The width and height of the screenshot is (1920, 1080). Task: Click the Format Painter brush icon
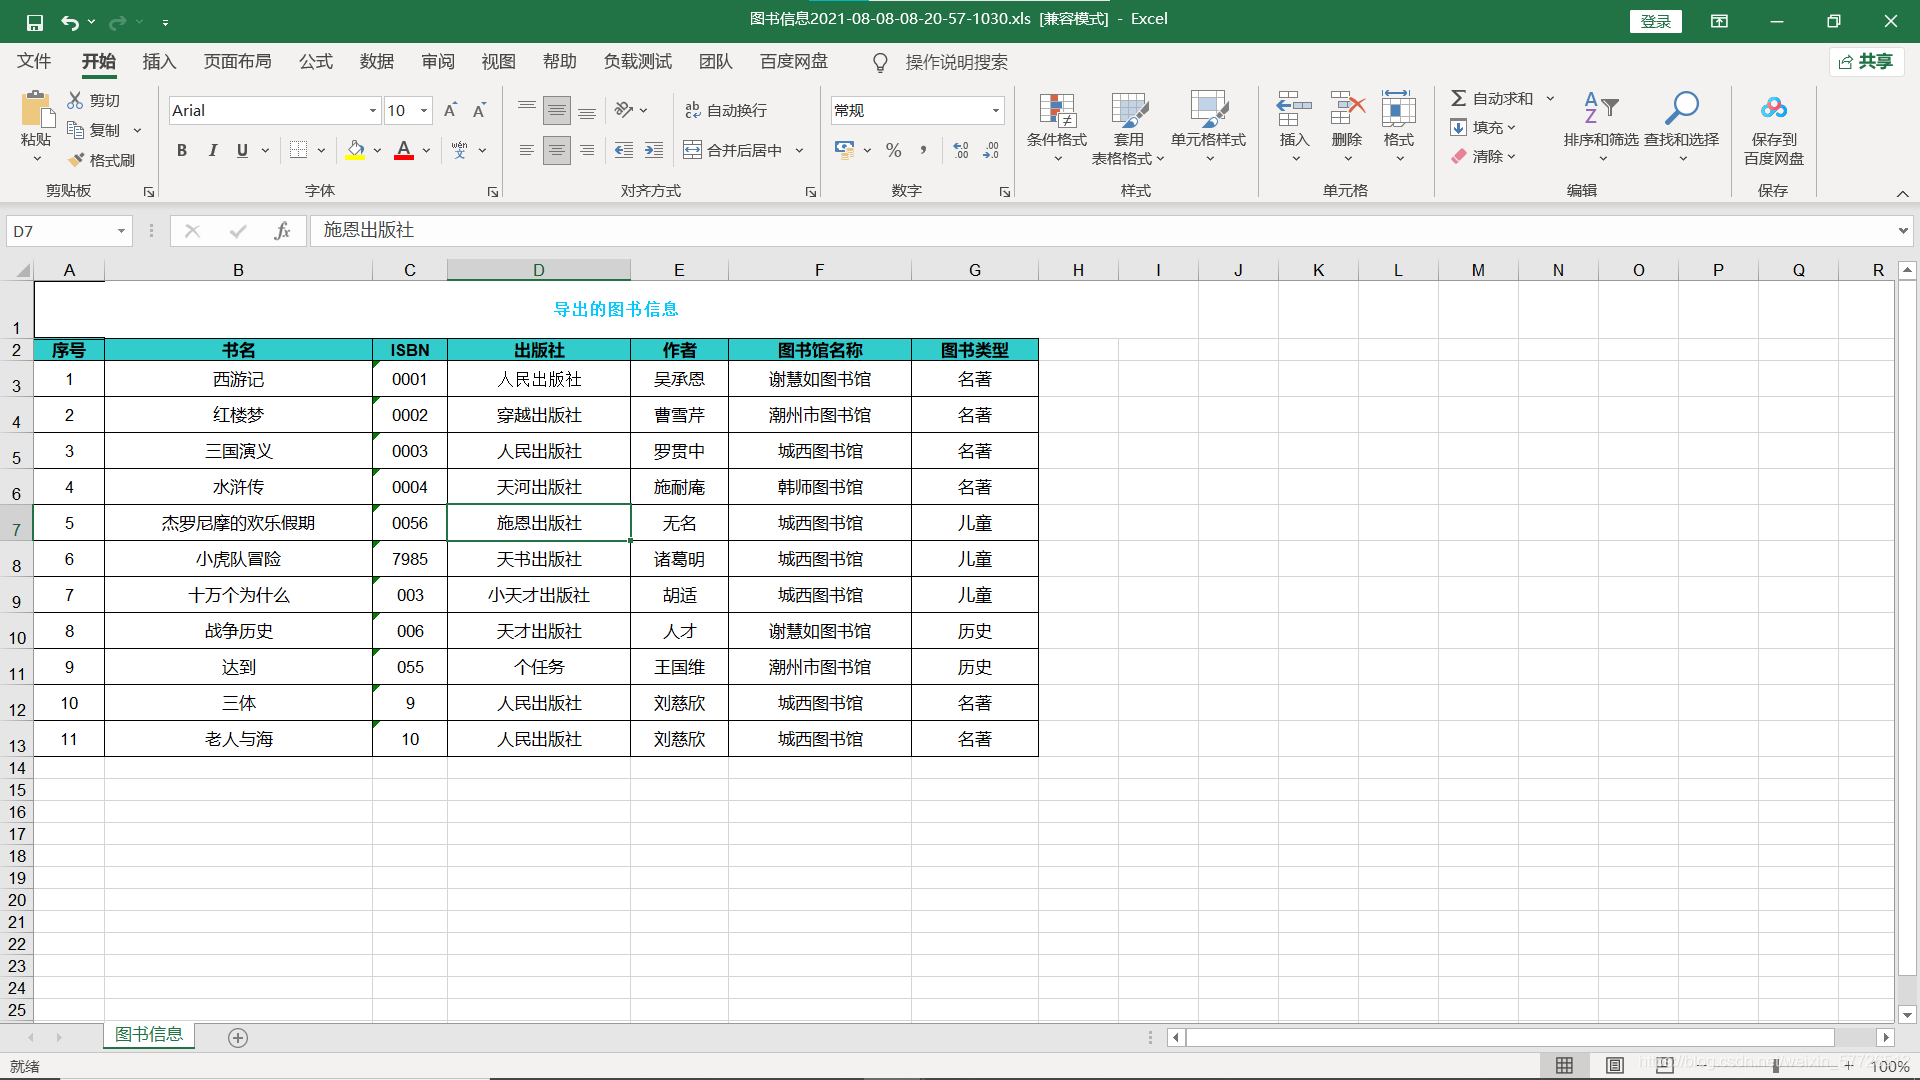point(77,160)
